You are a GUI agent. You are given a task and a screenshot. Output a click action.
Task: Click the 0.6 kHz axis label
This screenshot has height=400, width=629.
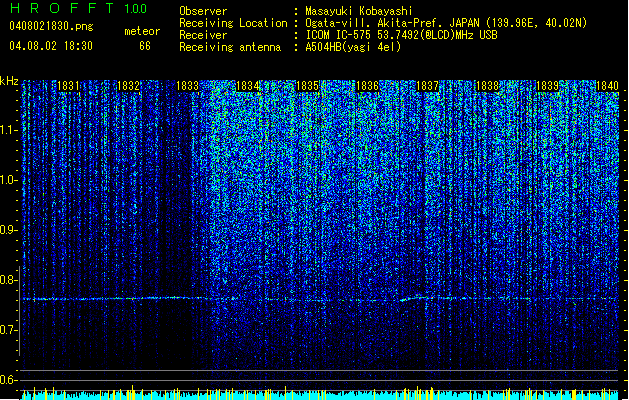coord(8,380)
